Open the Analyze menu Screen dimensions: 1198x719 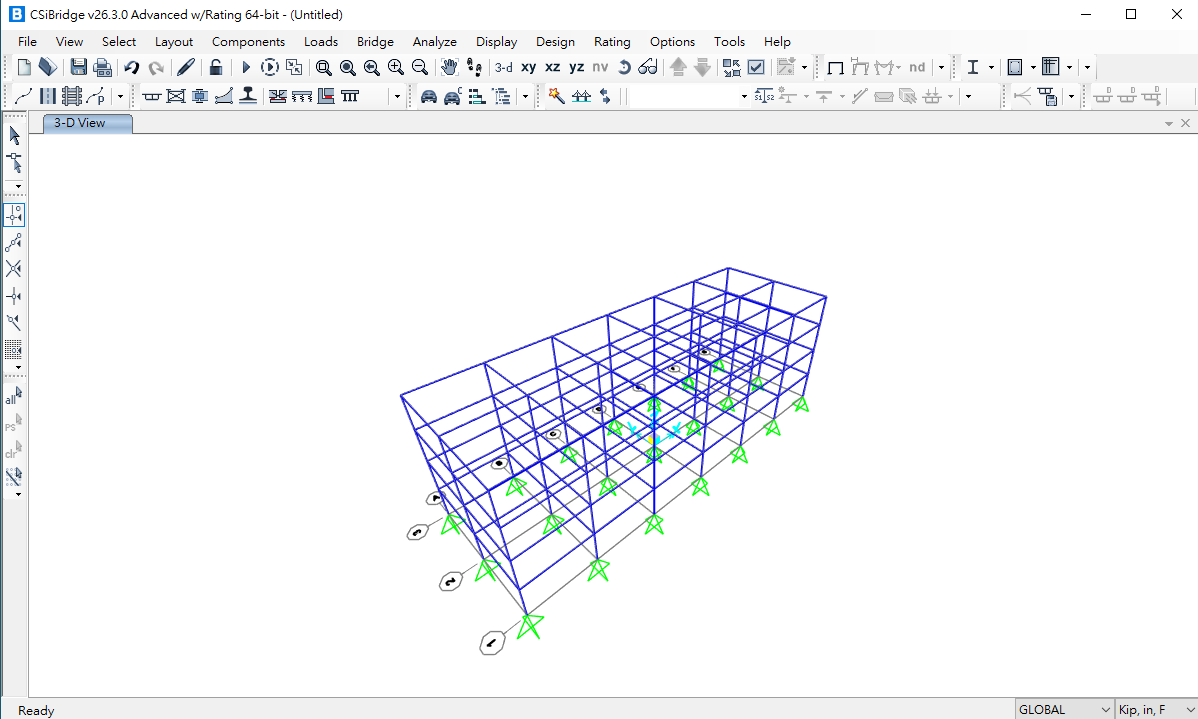(x=435, y=41)
